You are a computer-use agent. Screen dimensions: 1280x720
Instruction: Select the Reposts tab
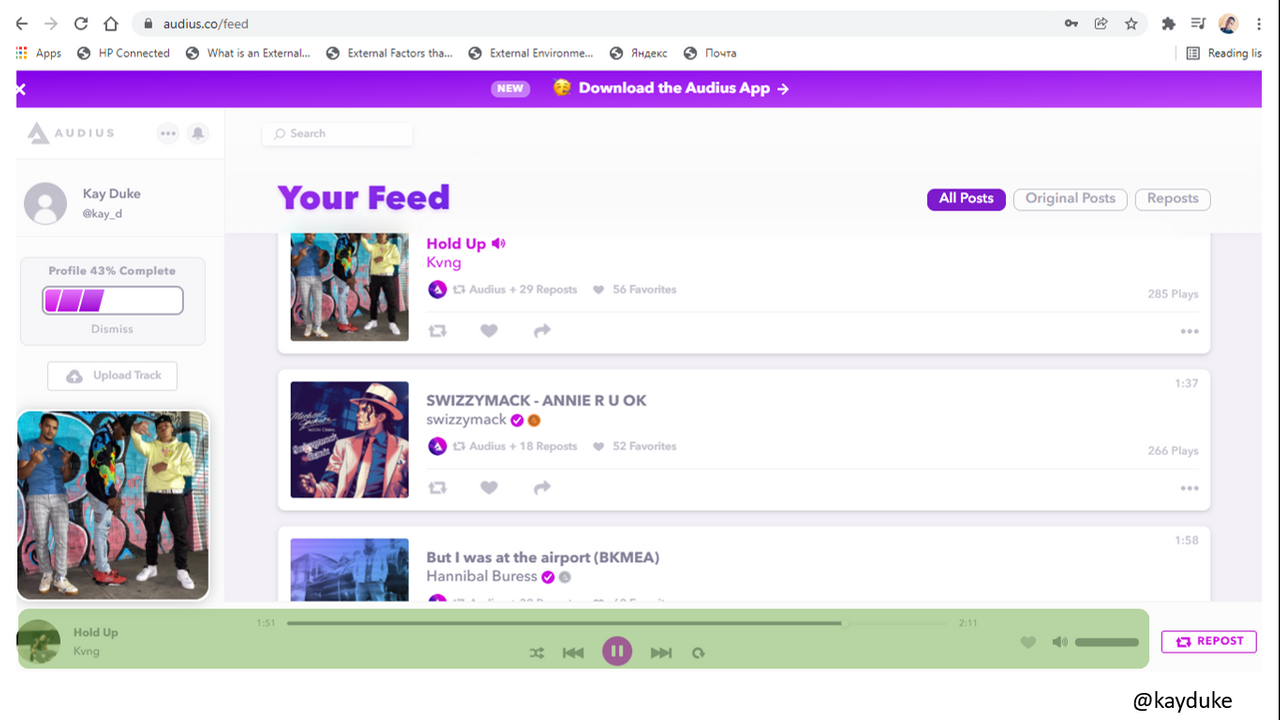(1173, 199)
